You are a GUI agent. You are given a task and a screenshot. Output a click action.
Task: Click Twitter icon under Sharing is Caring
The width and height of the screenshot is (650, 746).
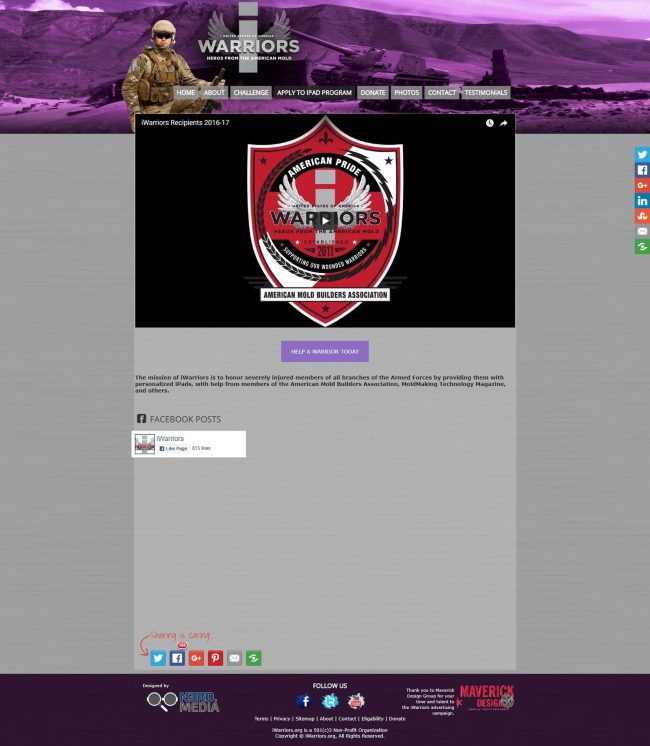coord(158,658)
